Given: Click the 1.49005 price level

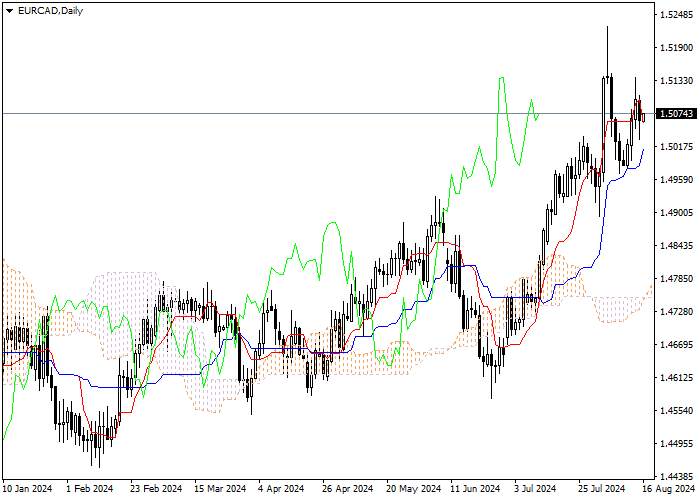Looking at the screenshot, I should click(x=677, y=213).
